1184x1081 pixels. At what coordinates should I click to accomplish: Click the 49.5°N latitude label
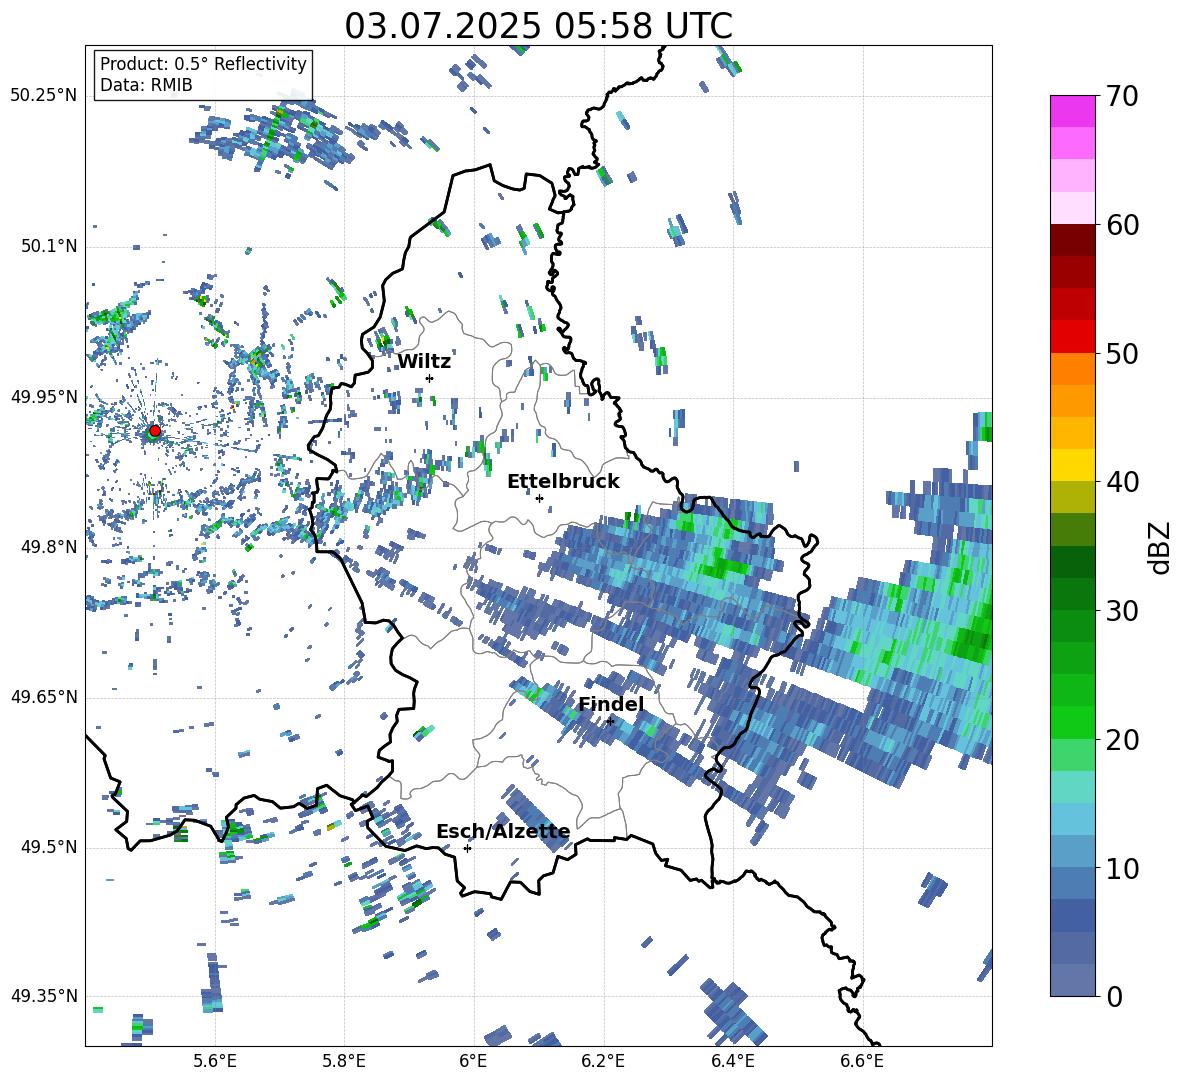[x=48, y=847]
